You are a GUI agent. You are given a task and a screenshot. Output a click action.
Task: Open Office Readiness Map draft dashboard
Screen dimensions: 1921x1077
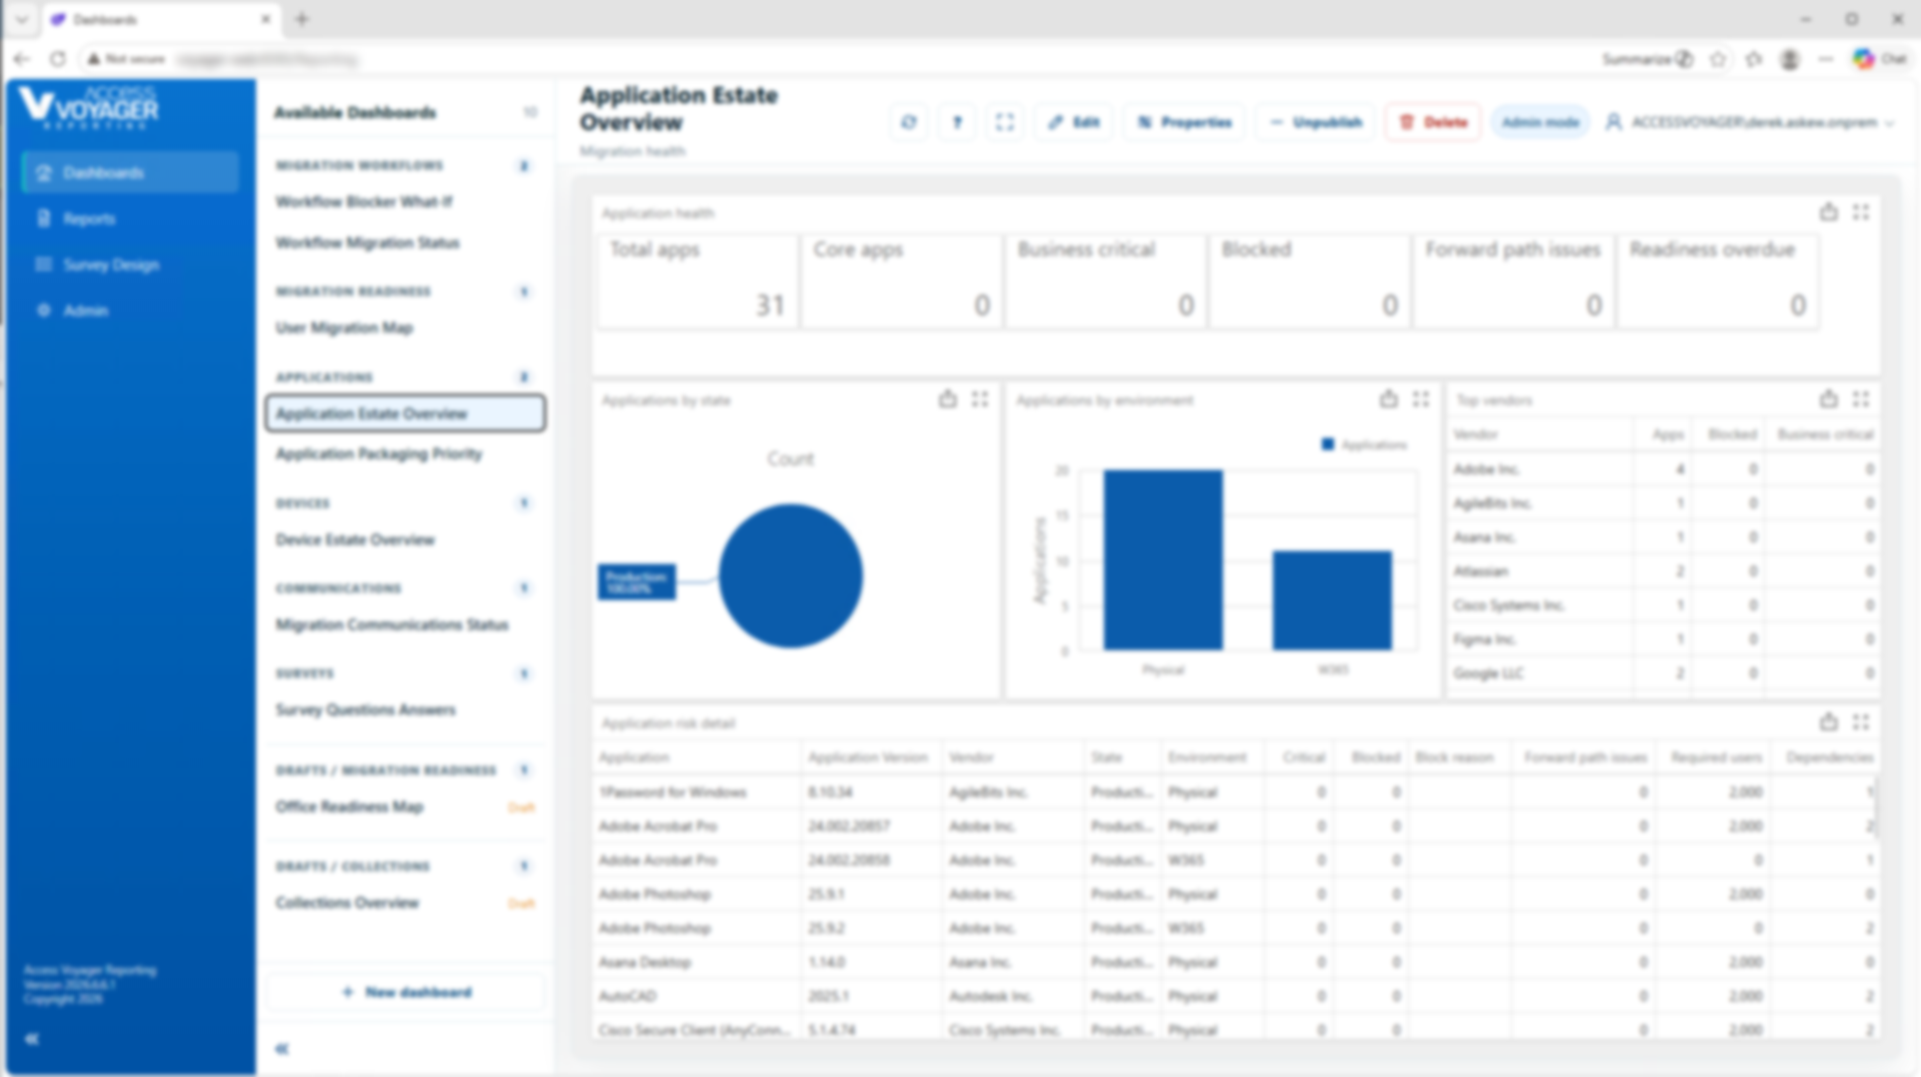point(405,807)
